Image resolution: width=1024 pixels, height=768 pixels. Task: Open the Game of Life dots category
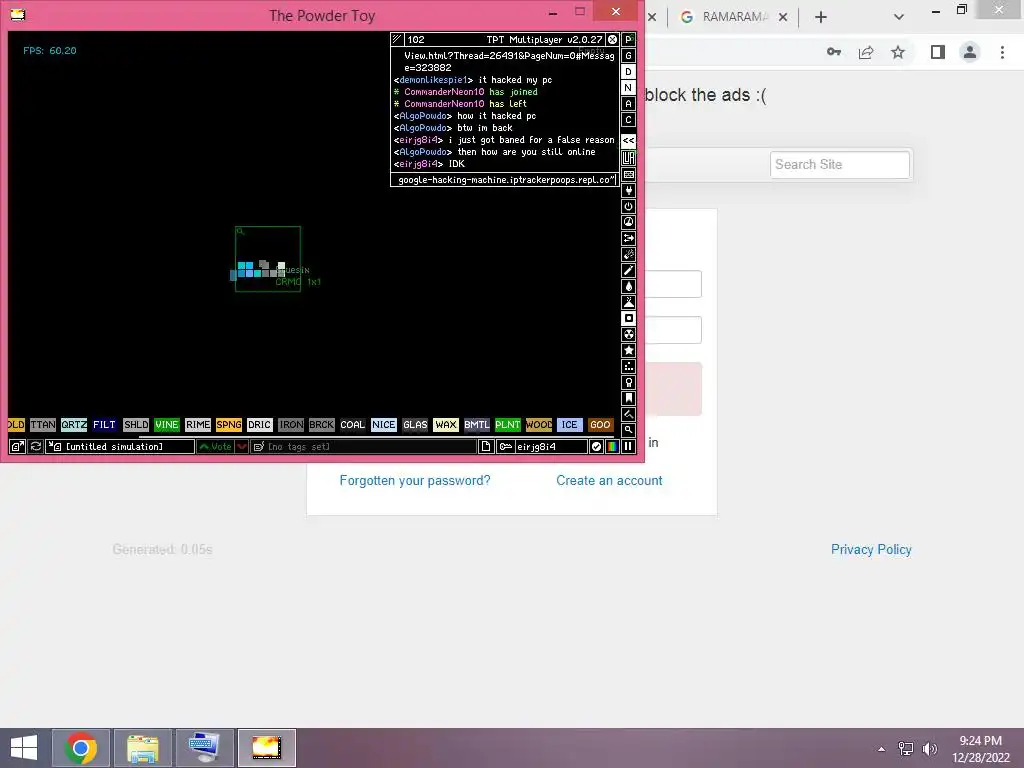pos(628,366)
